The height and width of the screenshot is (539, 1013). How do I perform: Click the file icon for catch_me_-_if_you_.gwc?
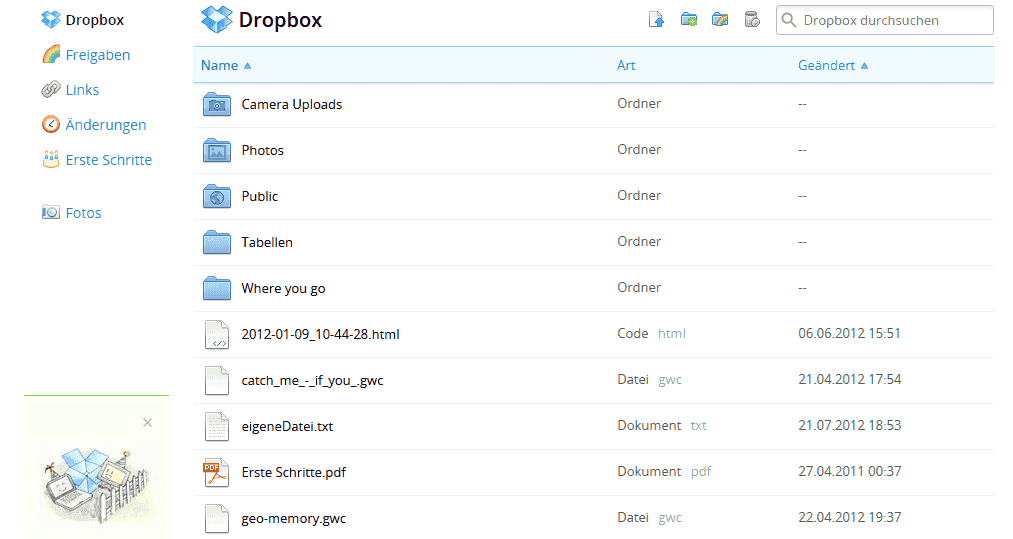[x=217, y=381]
